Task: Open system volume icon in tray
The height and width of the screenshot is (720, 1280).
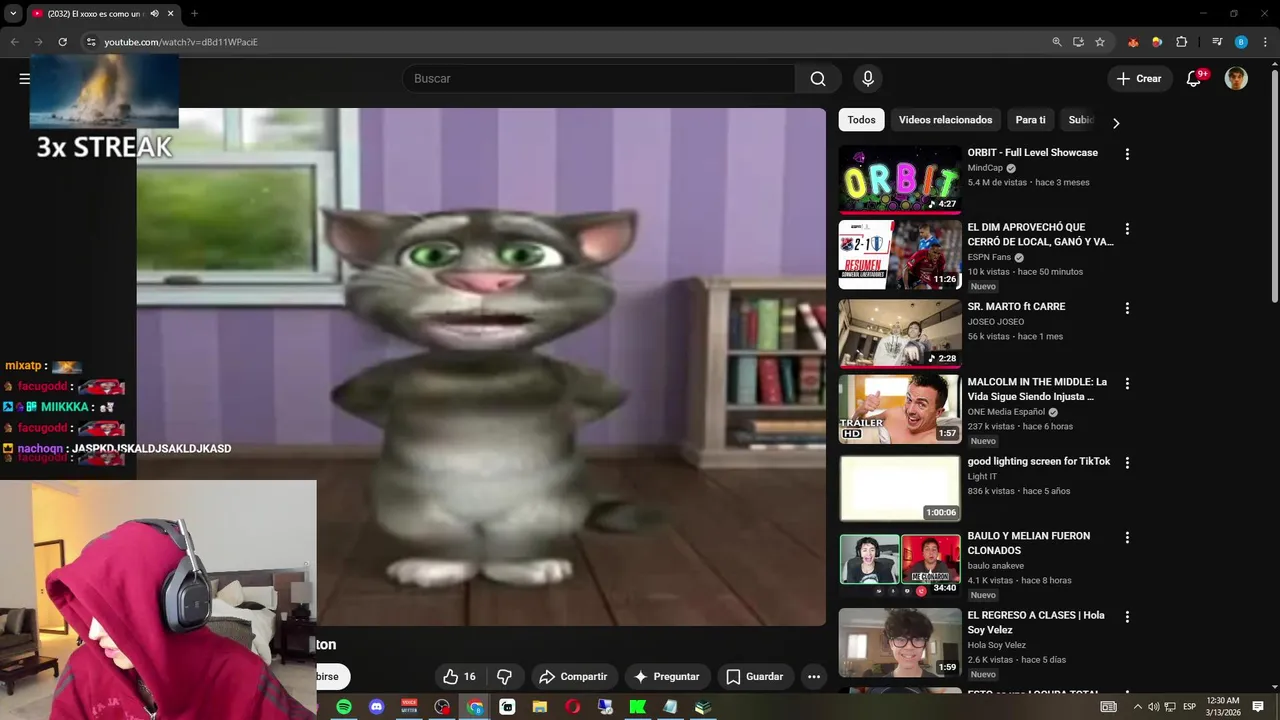Action: [1153, 707]
